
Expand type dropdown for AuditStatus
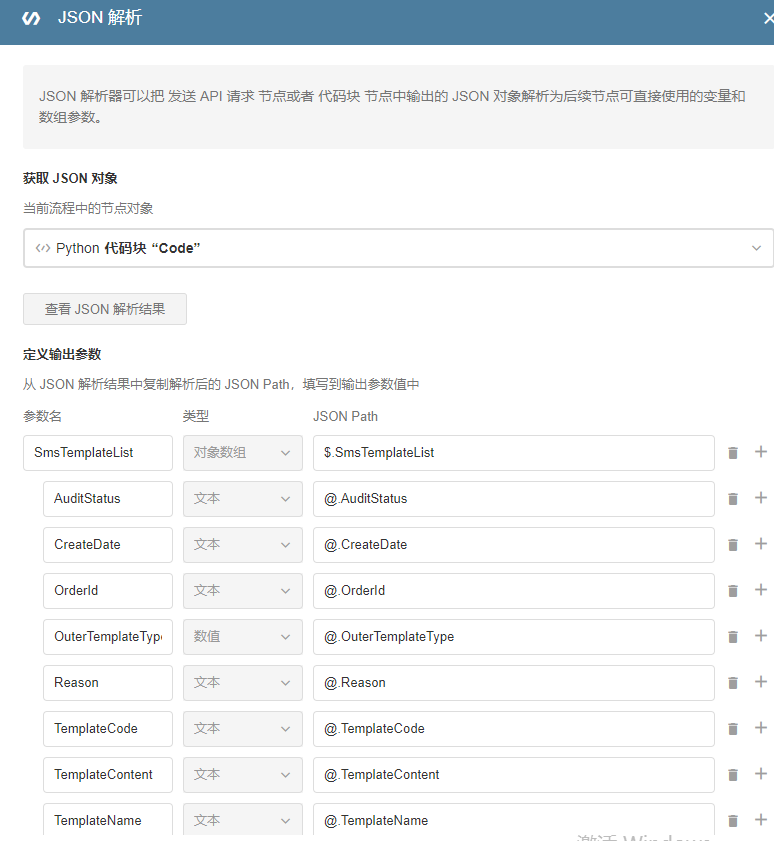point(242,499)
